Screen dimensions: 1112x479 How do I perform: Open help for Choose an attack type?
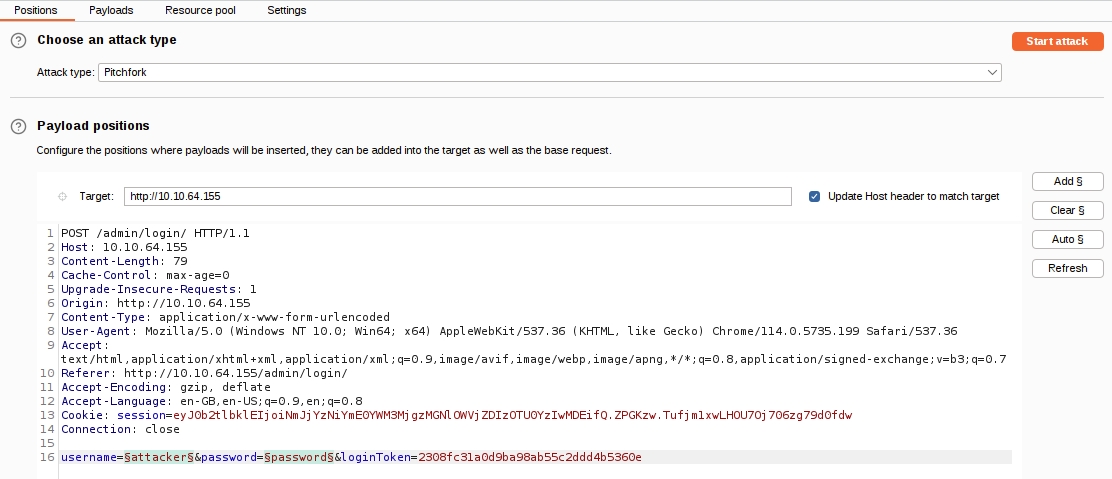tap(18, 41)
